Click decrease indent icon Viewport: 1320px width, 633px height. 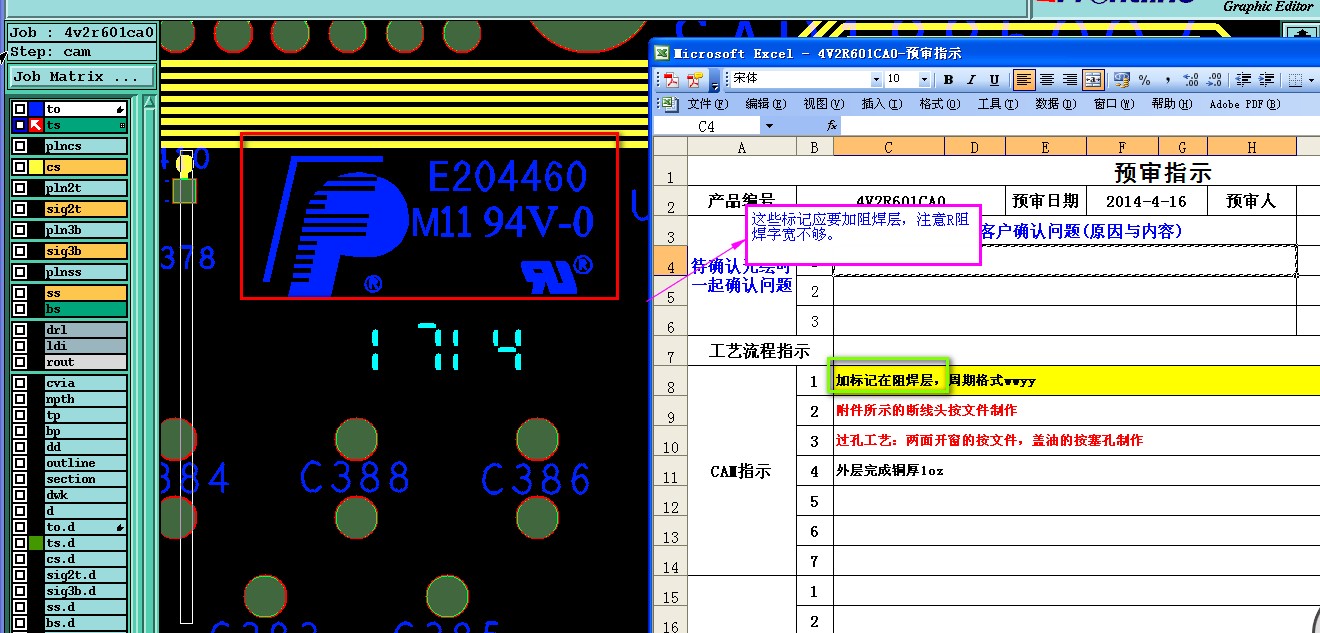click(1244, 80)
